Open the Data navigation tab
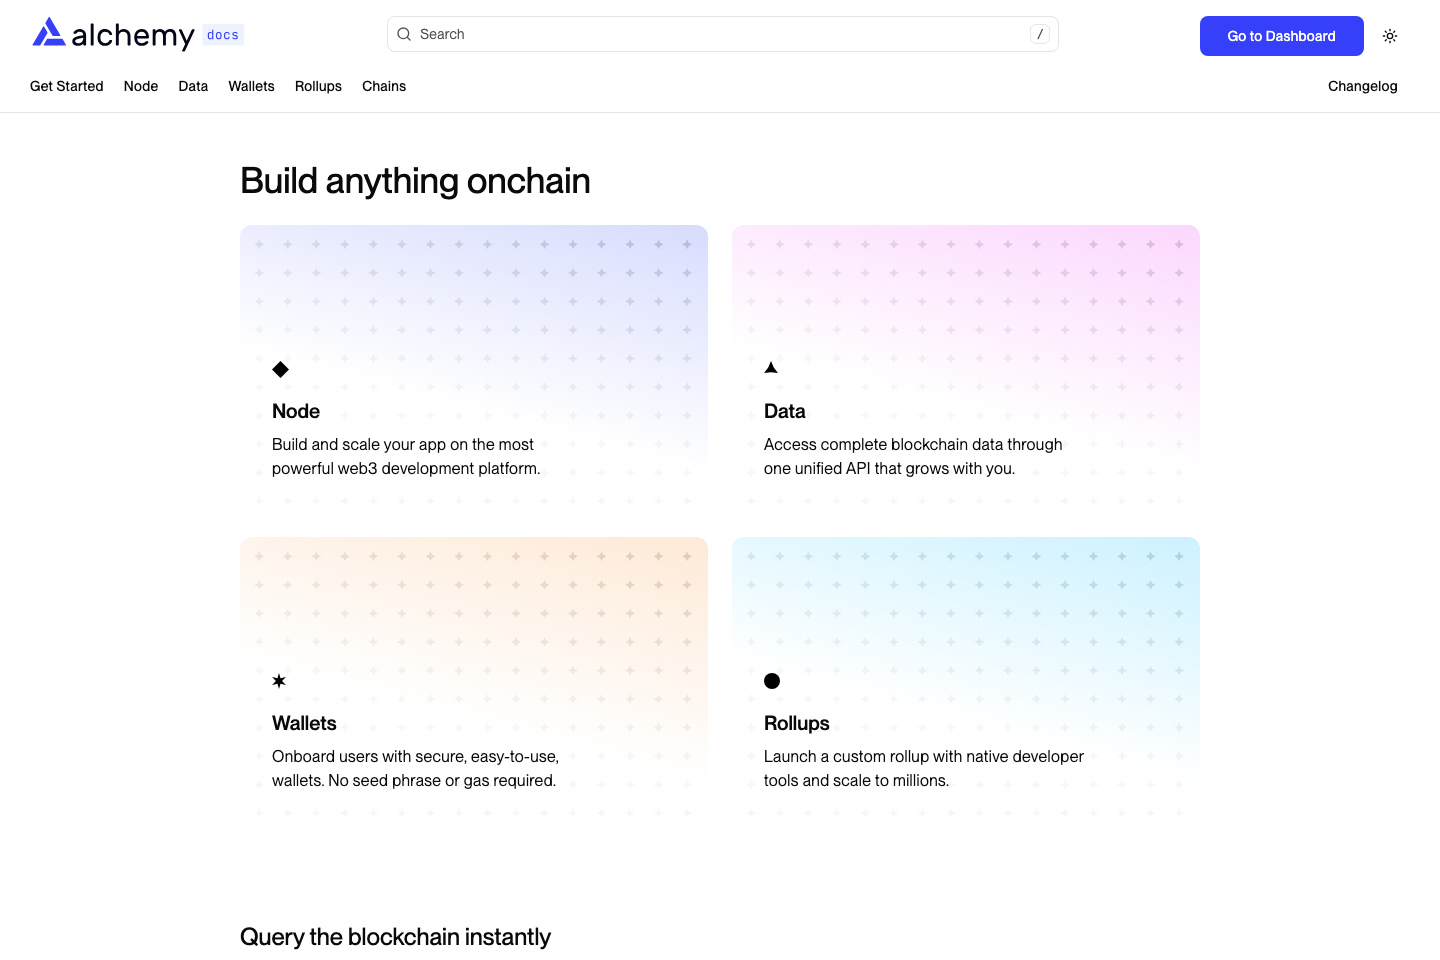Viewport: 1440px width, 960px height. tap(192, 86)
